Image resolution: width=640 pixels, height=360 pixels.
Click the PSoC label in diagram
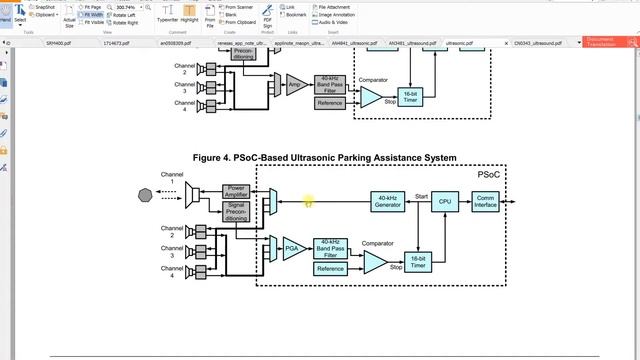489,175
